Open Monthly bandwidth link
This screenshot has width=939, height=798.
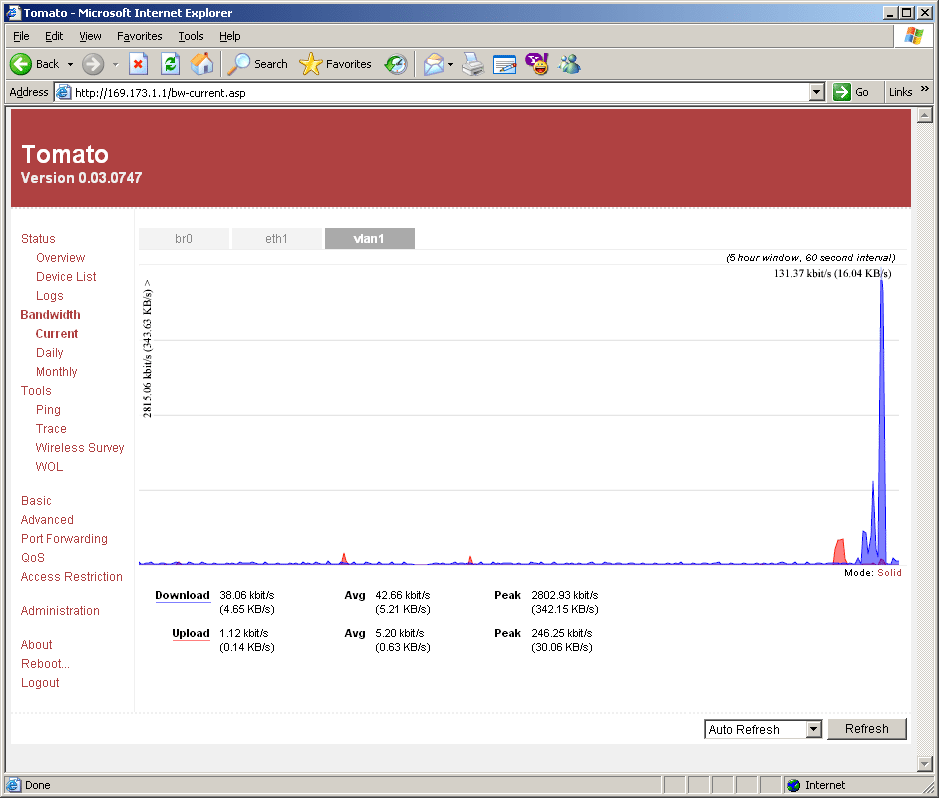click(x=57, y=372)
